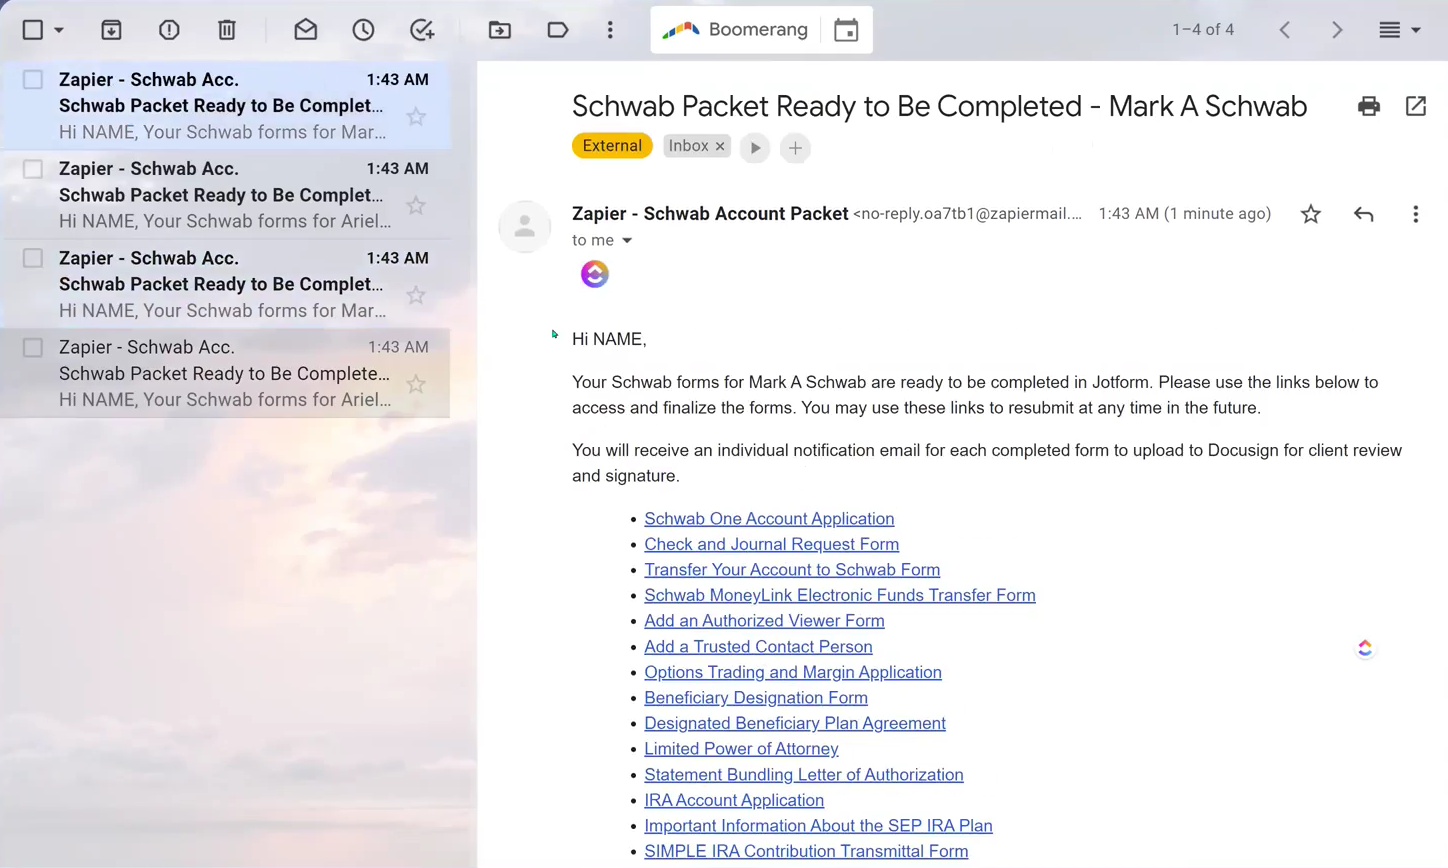Click the ClickUp icon under 'to me'

click(x=595, y=274)
